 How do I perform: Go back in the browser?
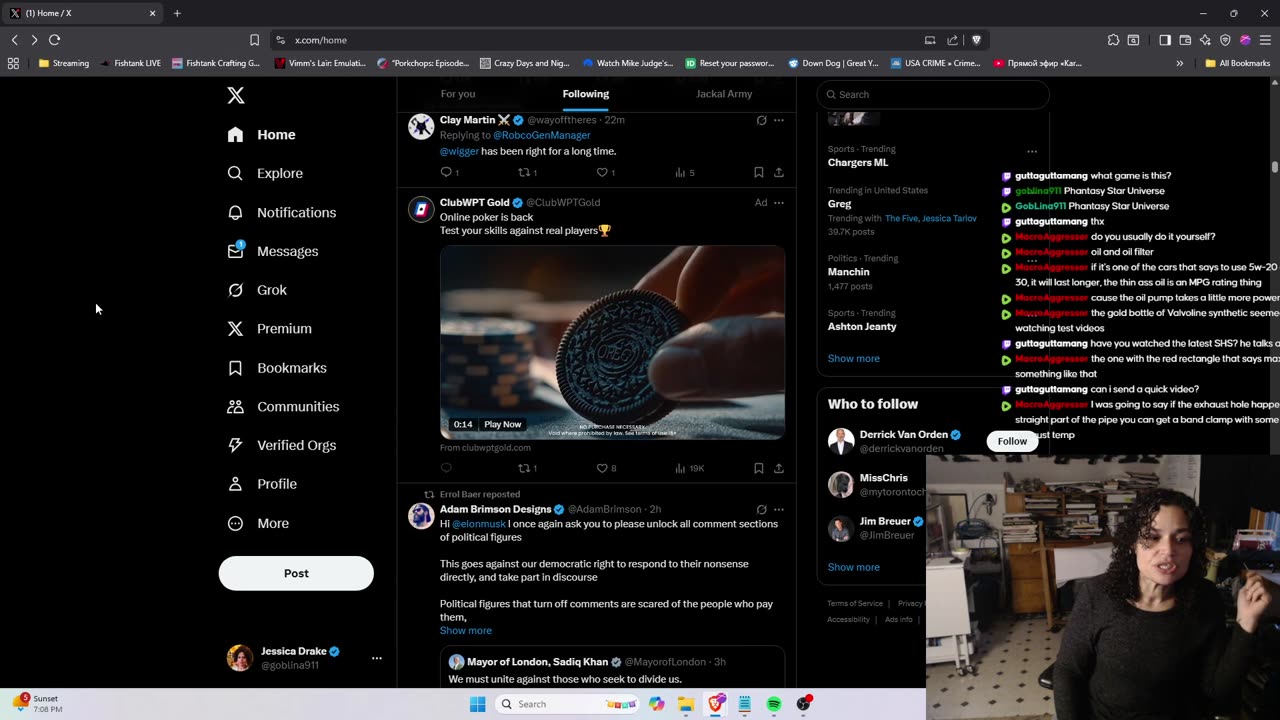15,40
